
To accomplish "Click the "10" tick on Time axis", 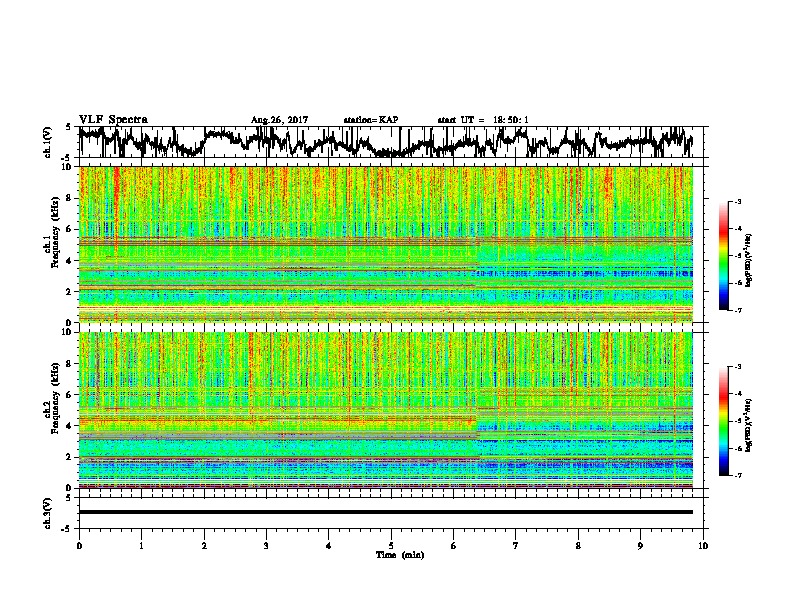I will click(703, 546).
